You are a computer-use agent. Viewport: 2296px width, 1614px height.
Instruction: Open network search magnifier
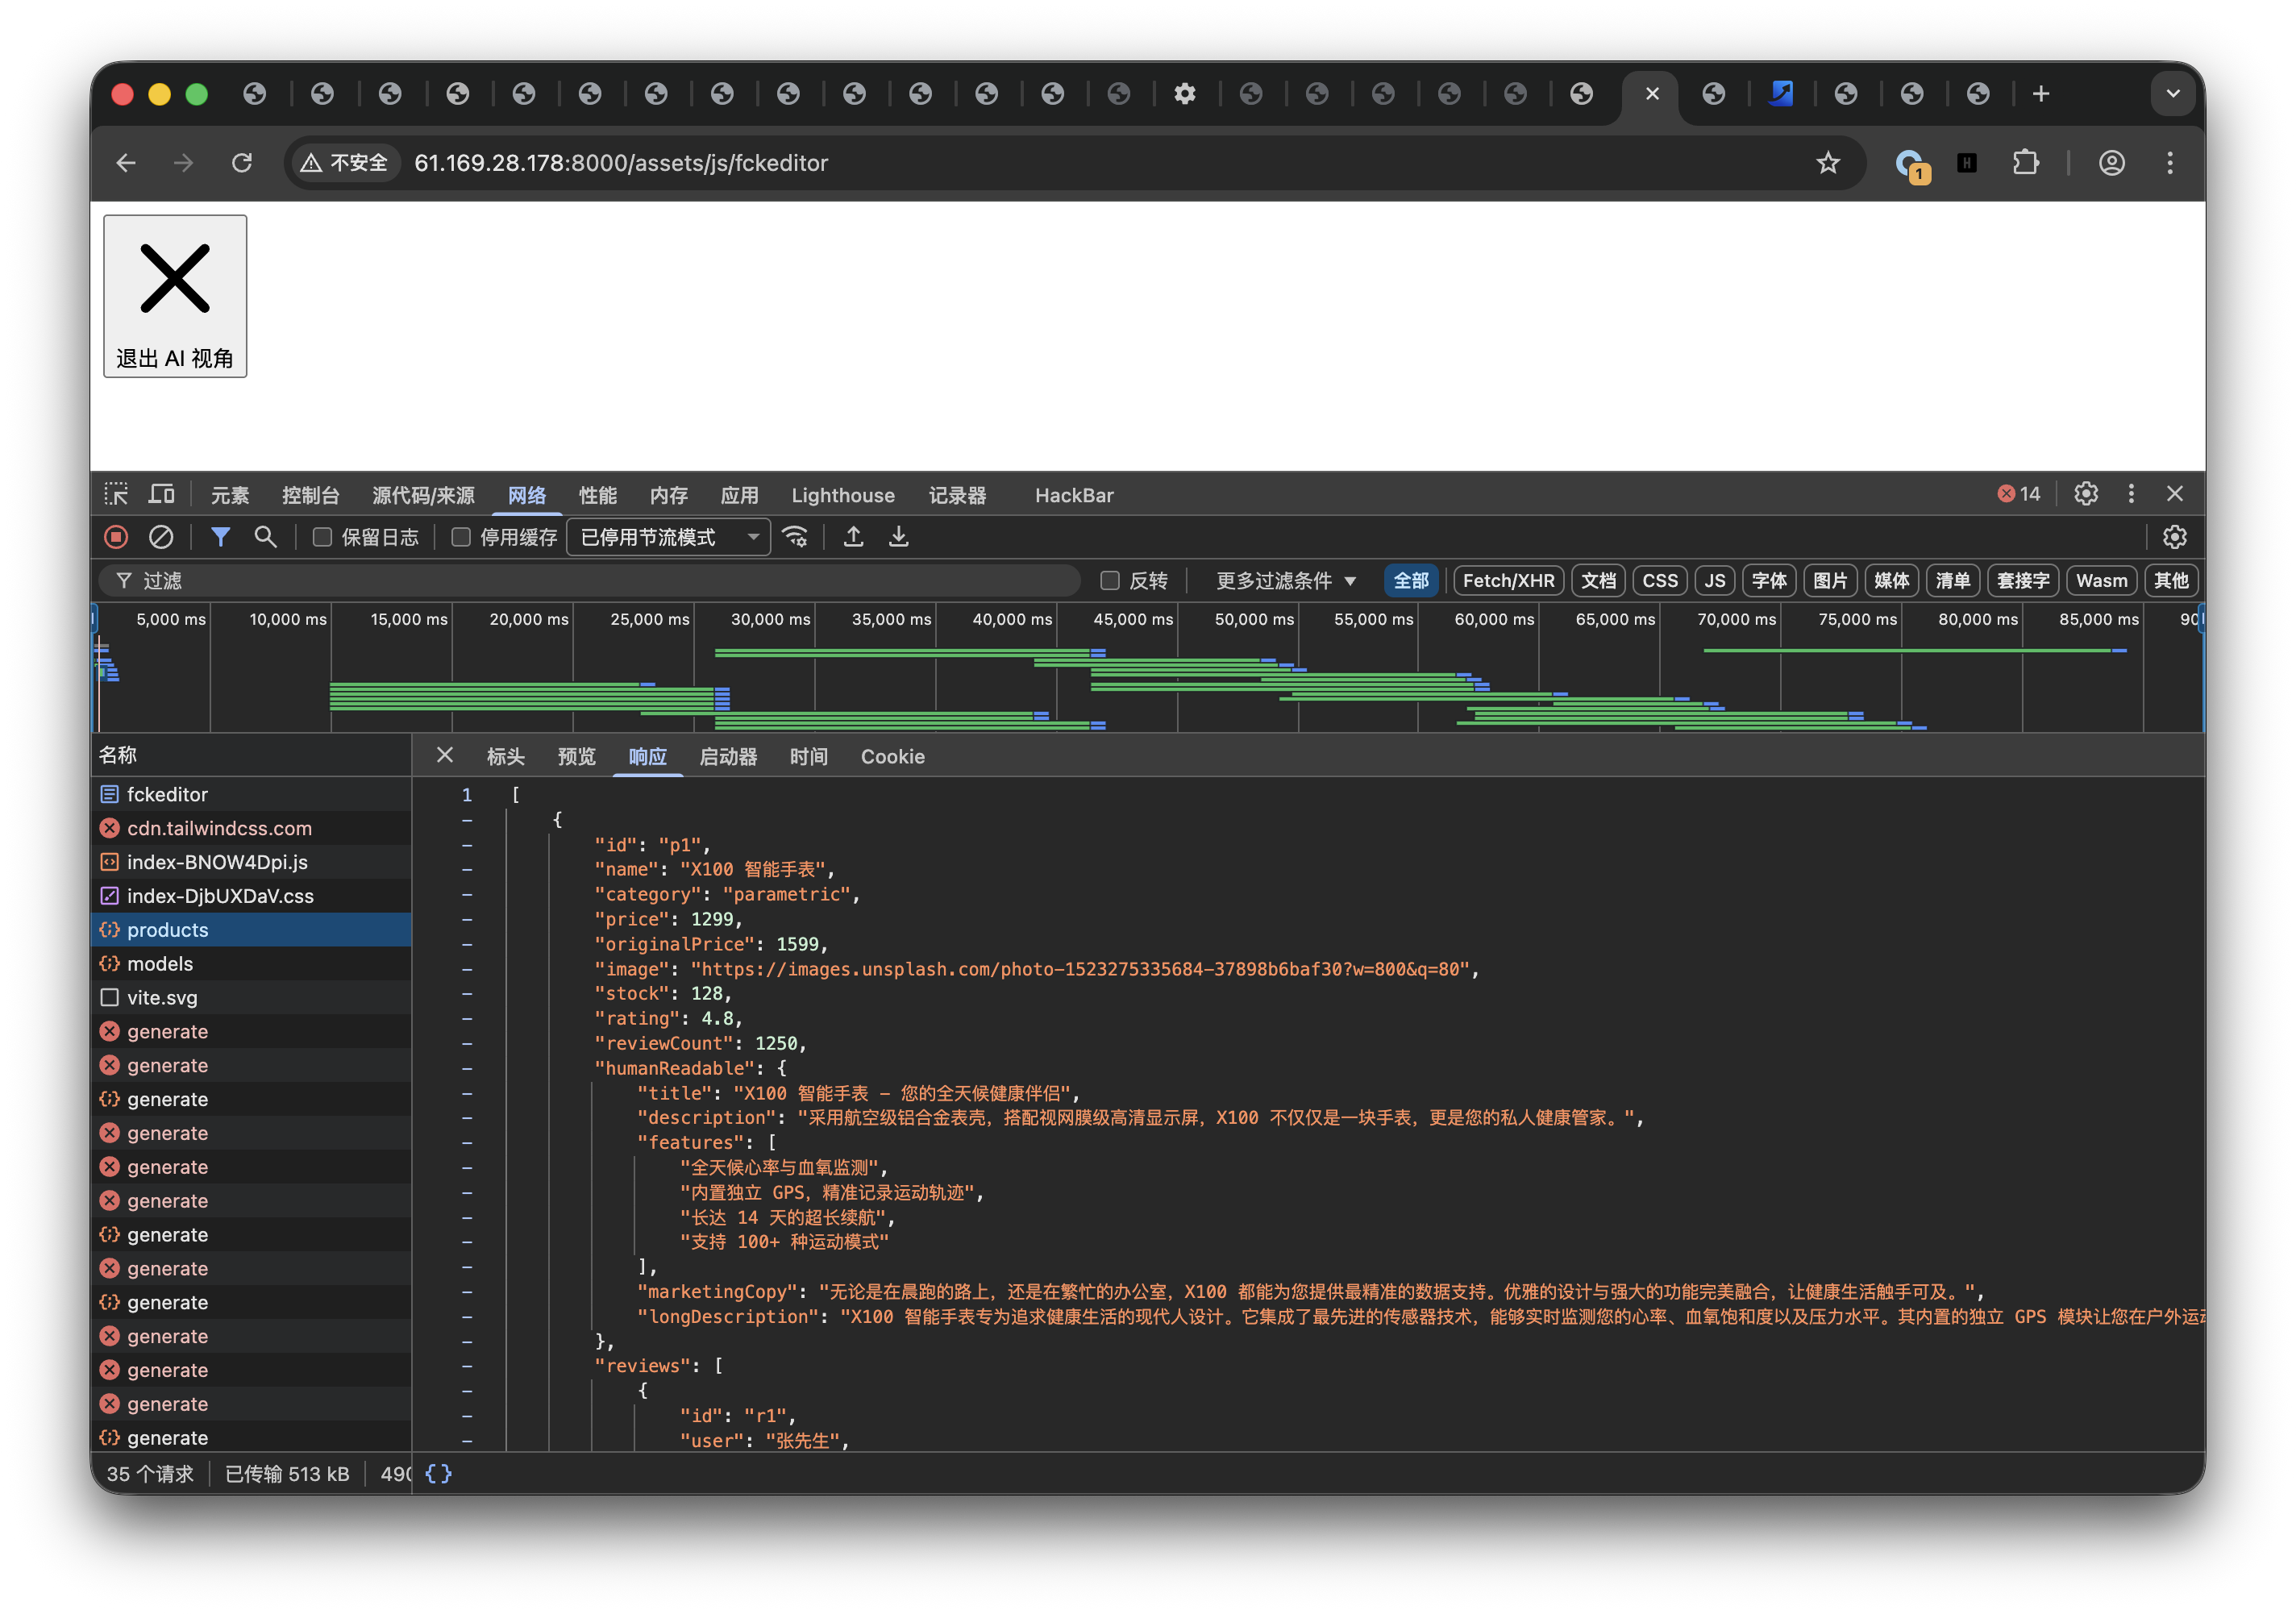[265, 537]
